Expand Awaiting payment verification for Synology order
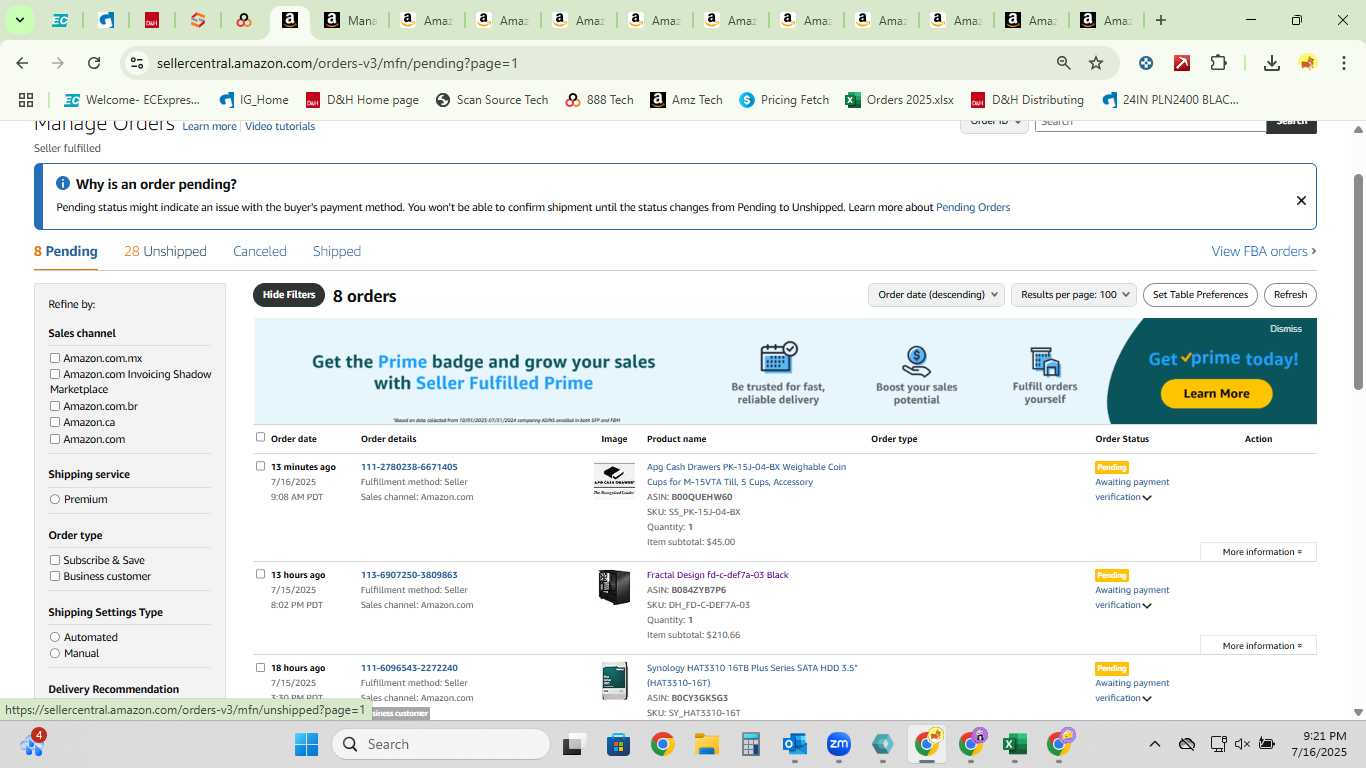This screenshot has height=768, width=1366. point(1147,699)
